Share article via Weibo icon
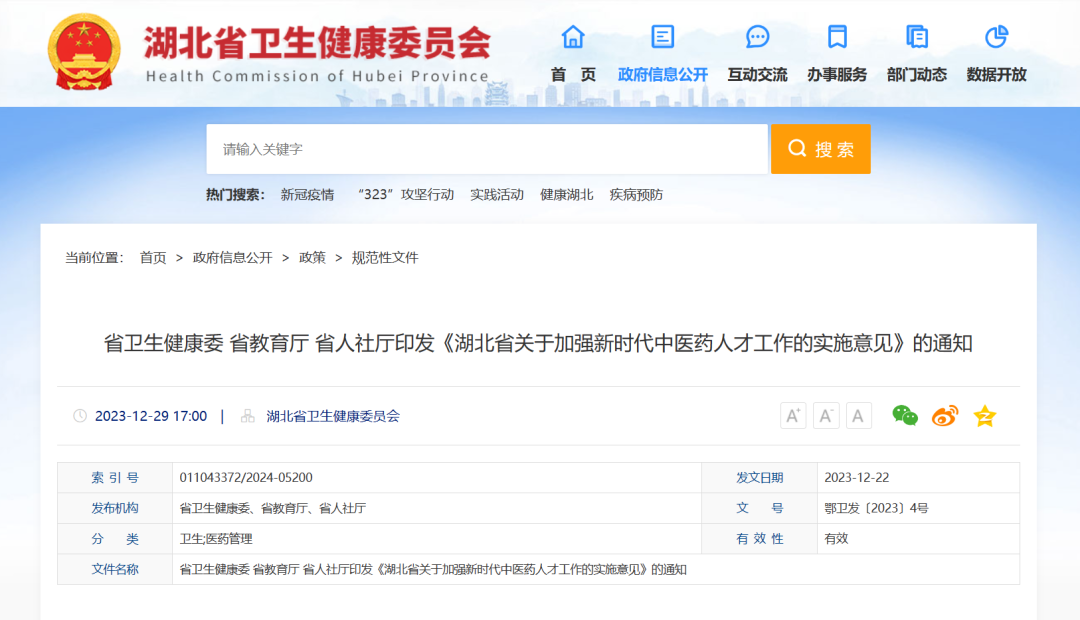The height and width of the screenshot is (620, 1080). coord(945,415)
